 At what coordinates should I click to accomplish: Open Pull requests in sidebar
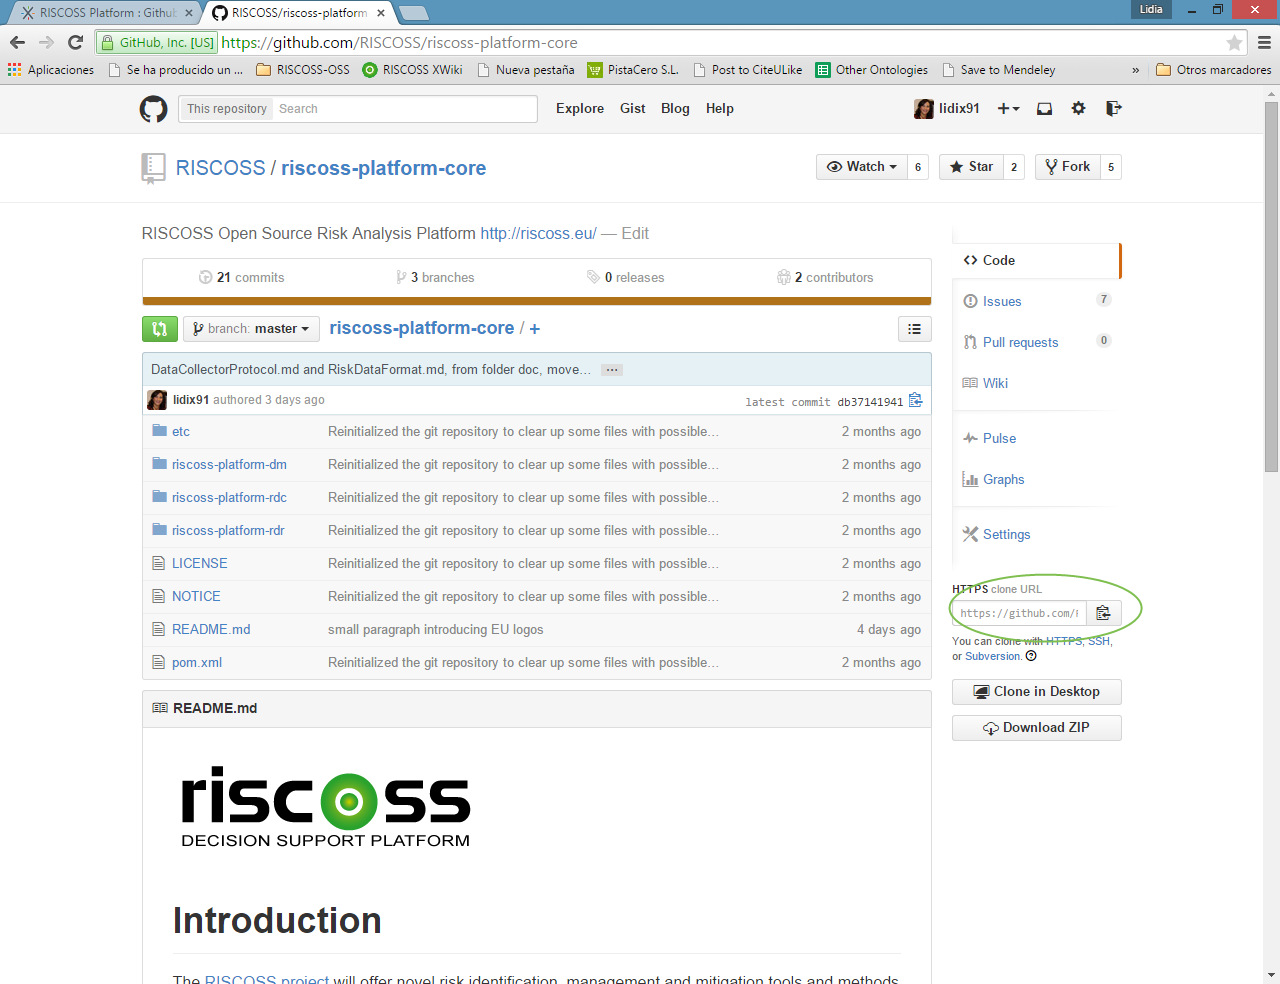point(1020,342)
